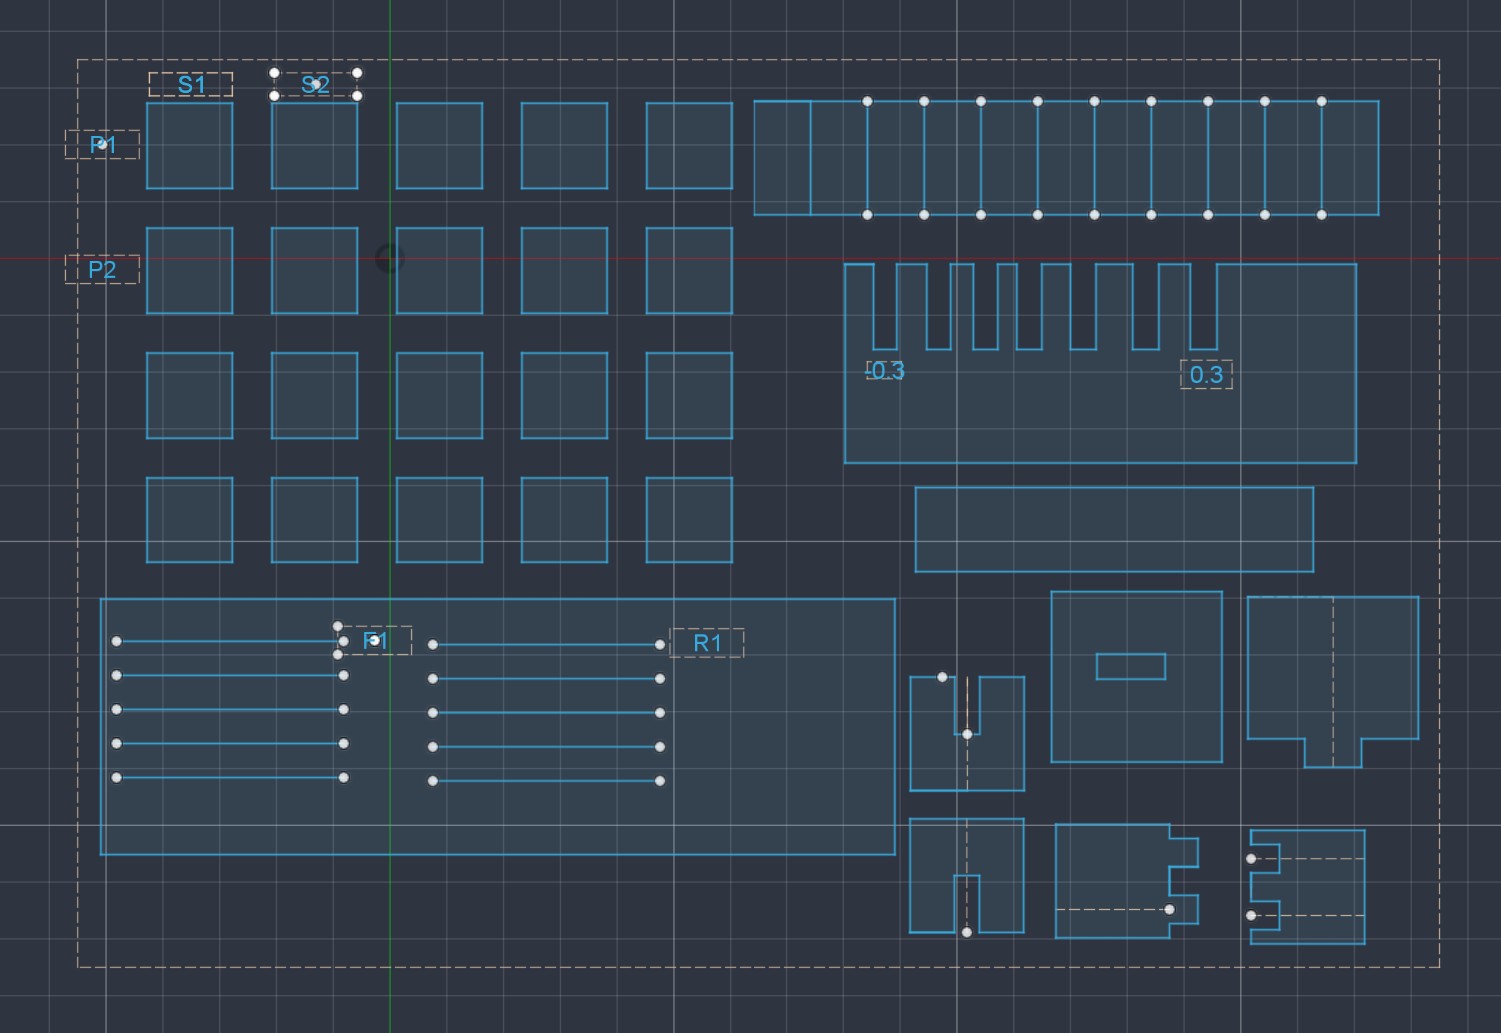The image size is (1501, 1033).
Task: Click the R1 label beside the lines
Action: click(x=707, y=643)
